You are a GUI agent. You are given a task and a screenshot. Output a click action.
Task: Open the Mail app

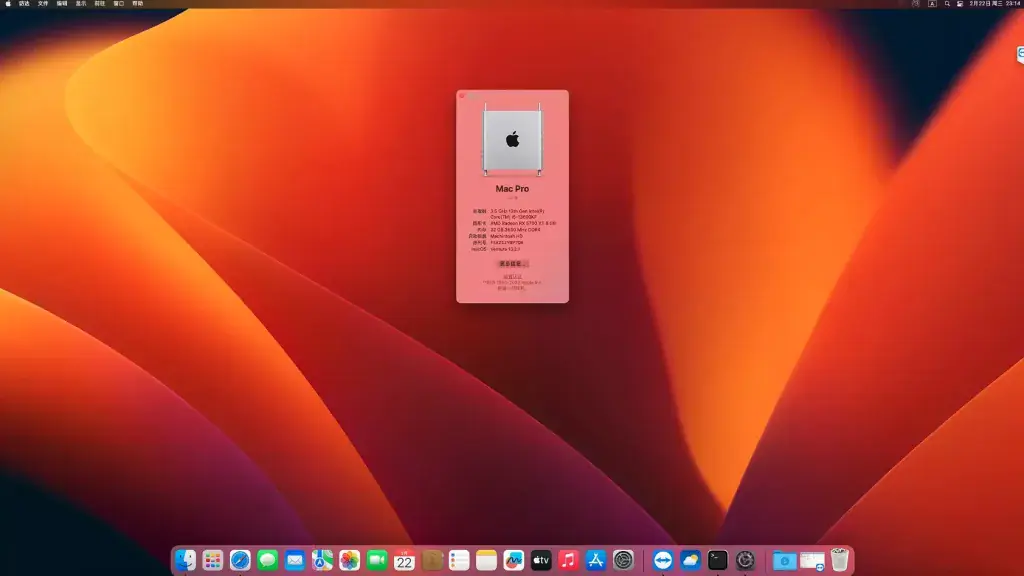click(x=295, y=560)
